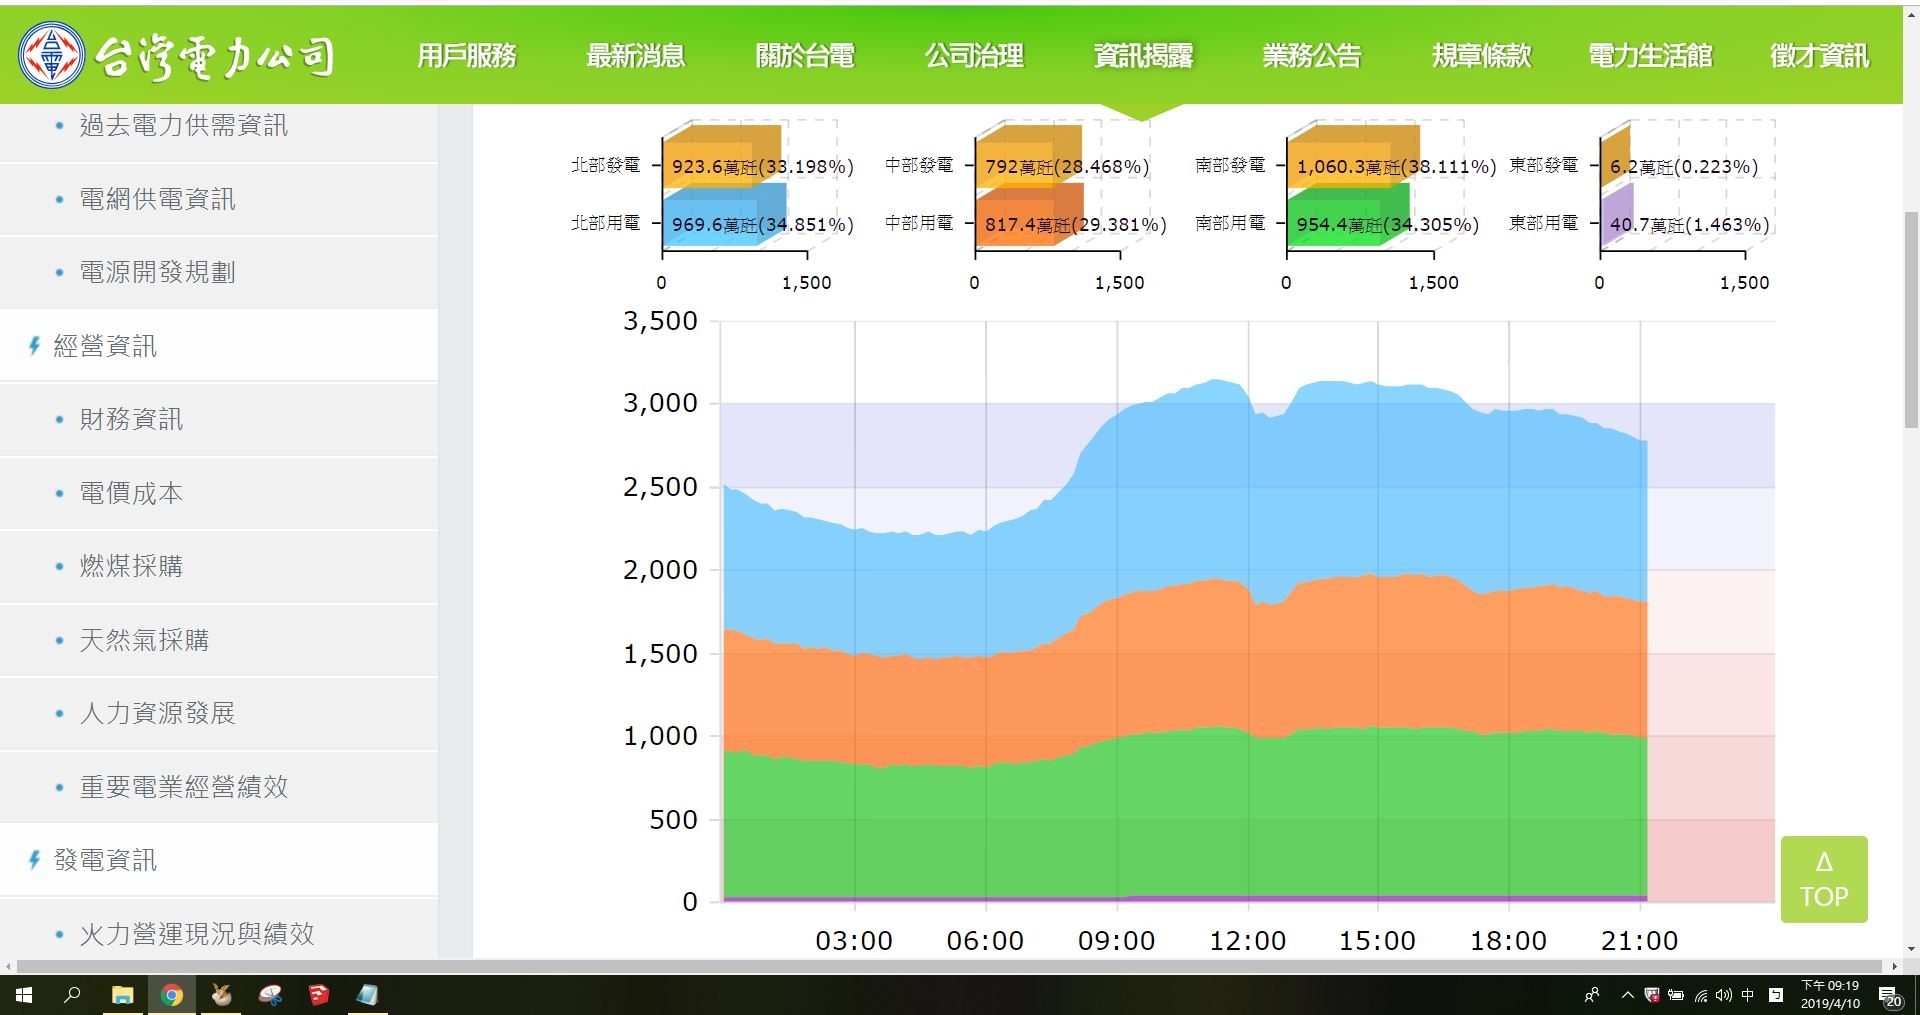1920x1015 pixels.
Task: Click the 北部發電 axis label
Action: [x=605, y=165]
